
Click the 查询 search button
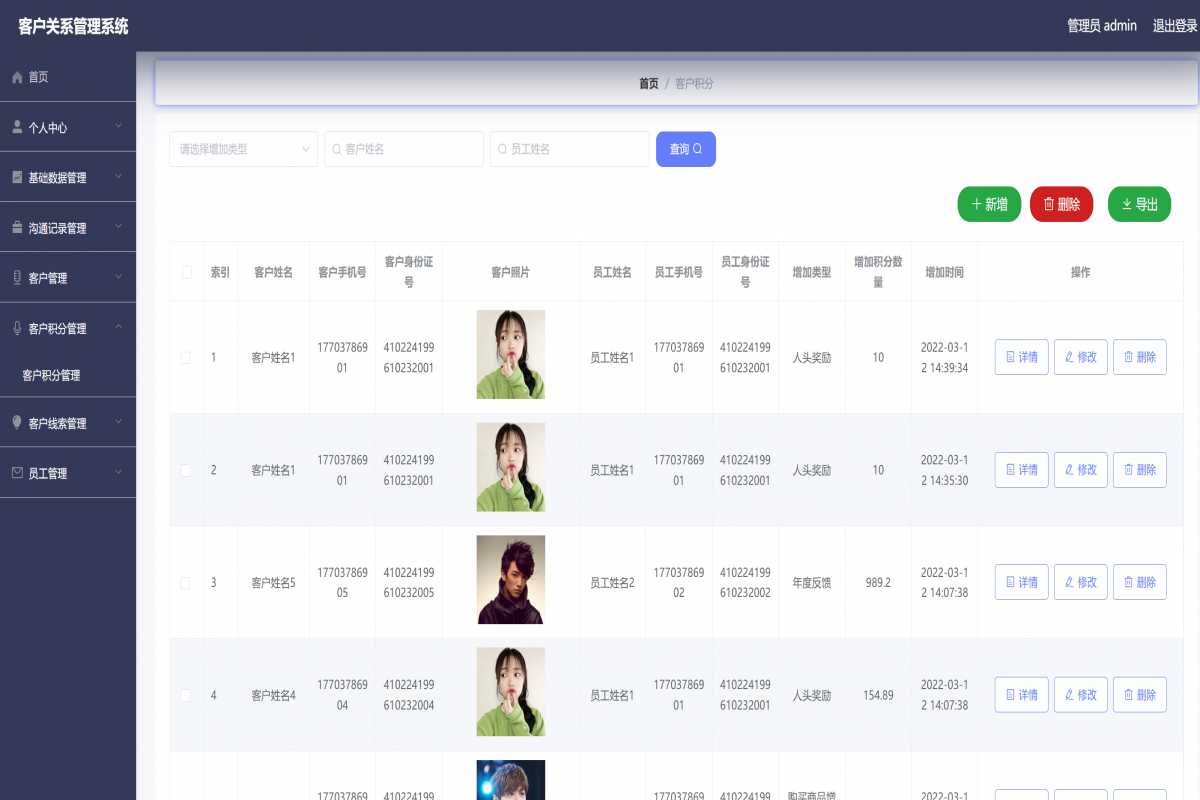686,148
